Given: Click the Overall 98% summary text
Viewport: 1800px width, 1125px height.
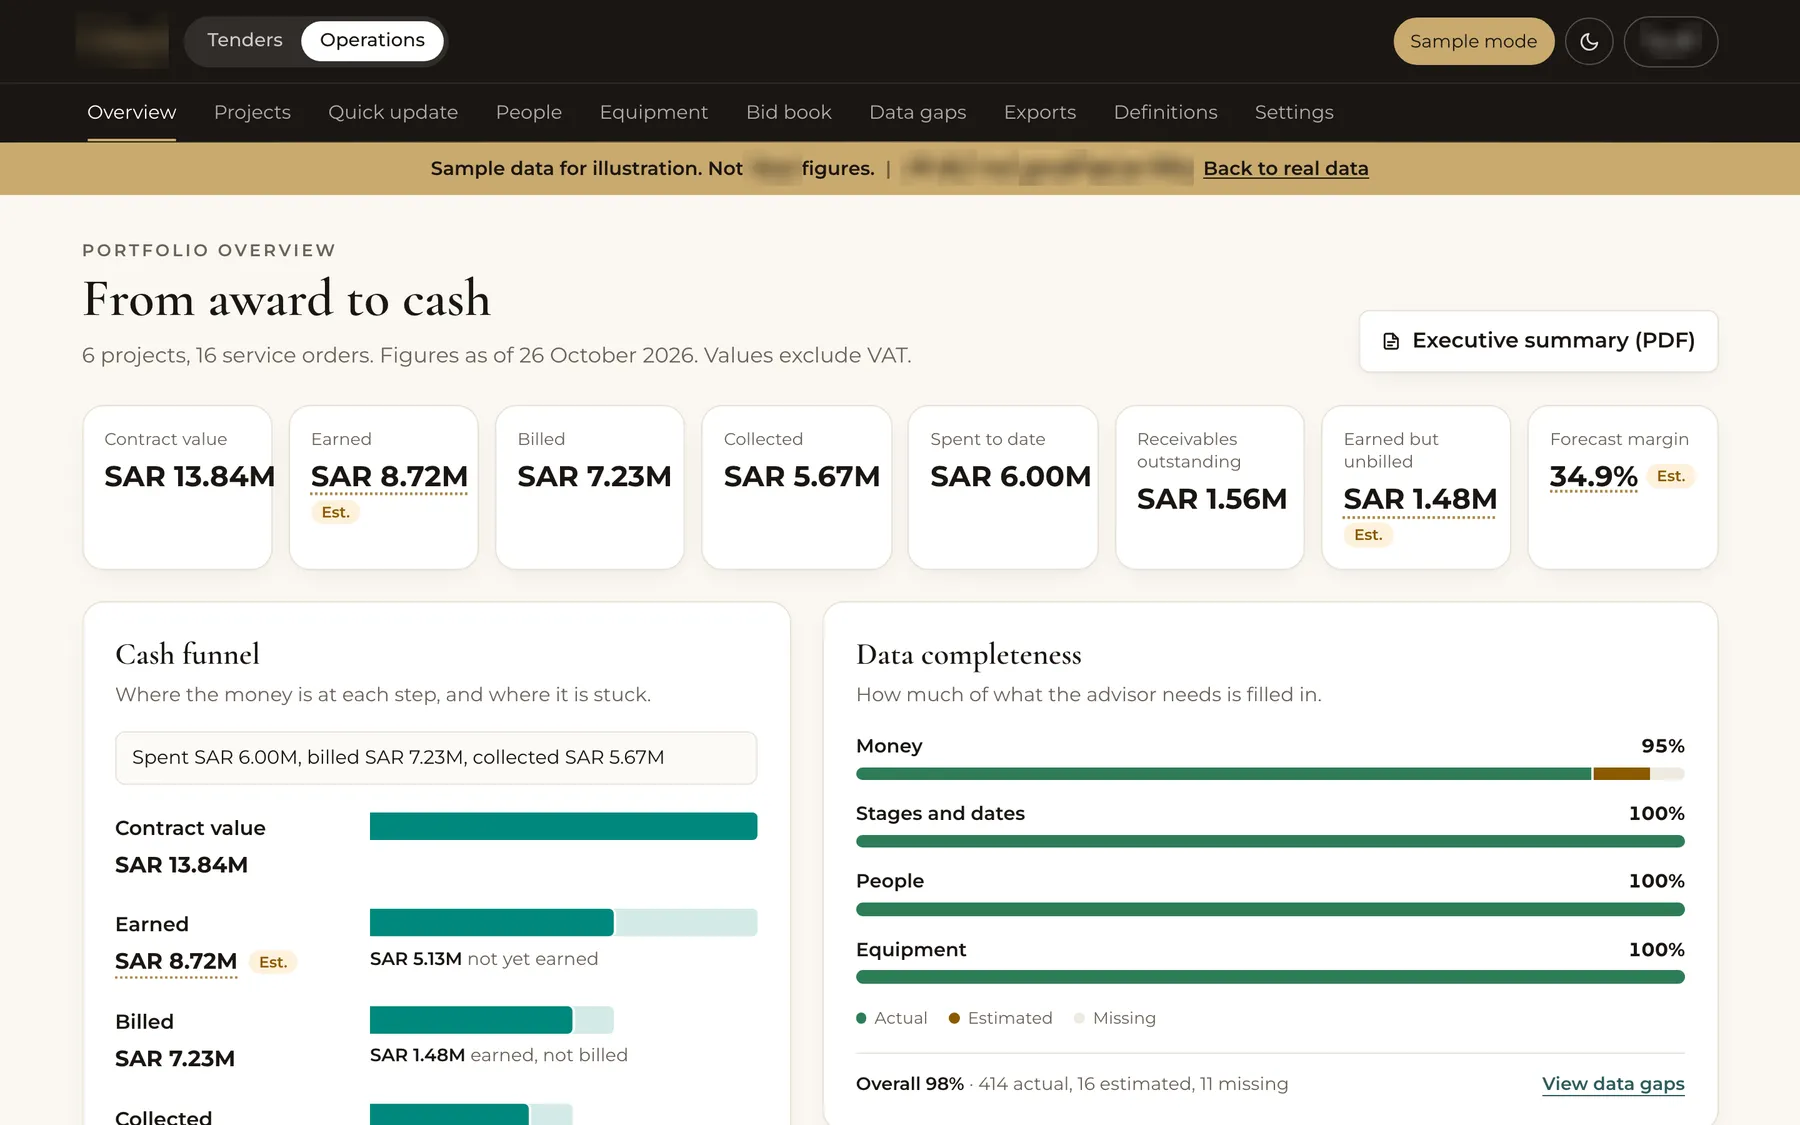Looking at the screenshot, I should point(1072,1084).
